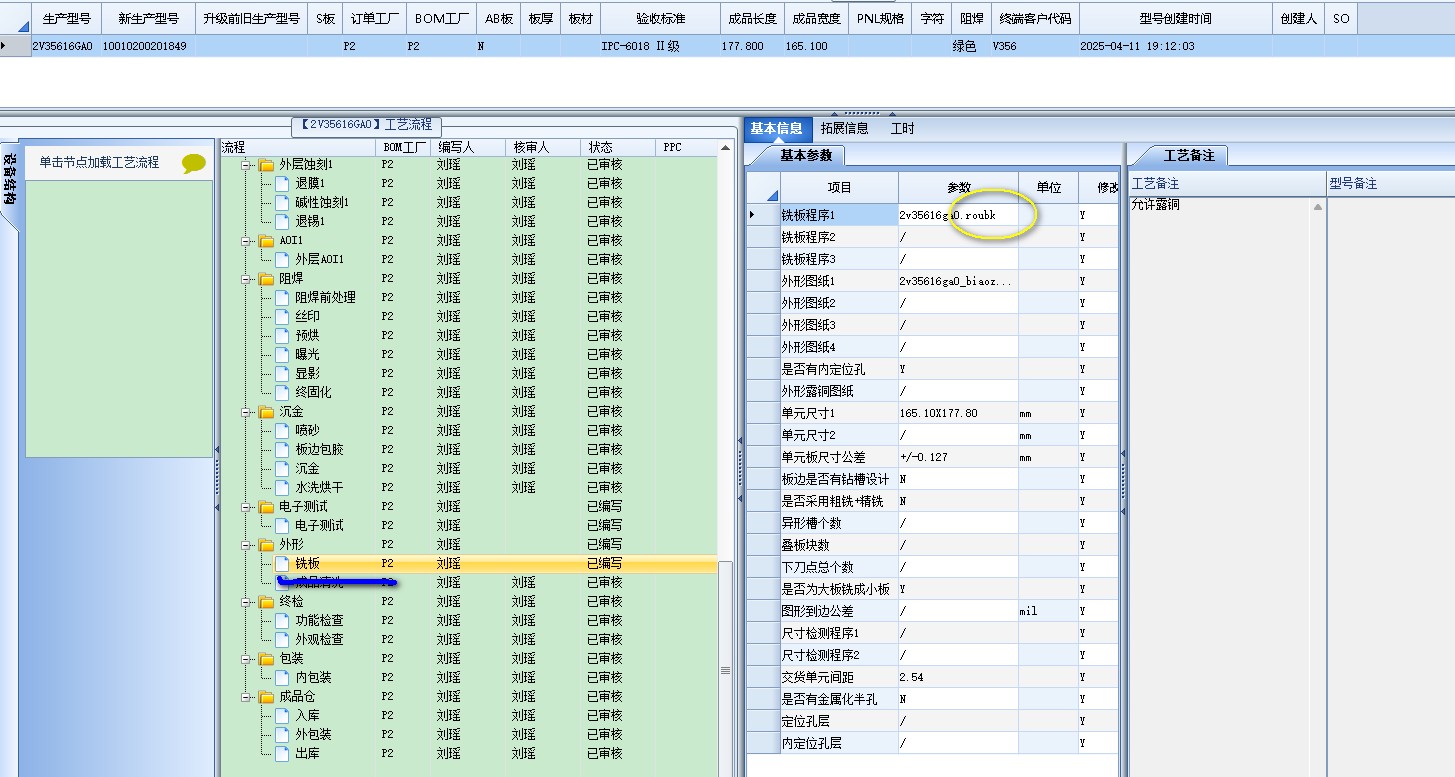Collapse the 电子测试 group tree node
Screen dimensions: 1455x777
coord(247,506)
